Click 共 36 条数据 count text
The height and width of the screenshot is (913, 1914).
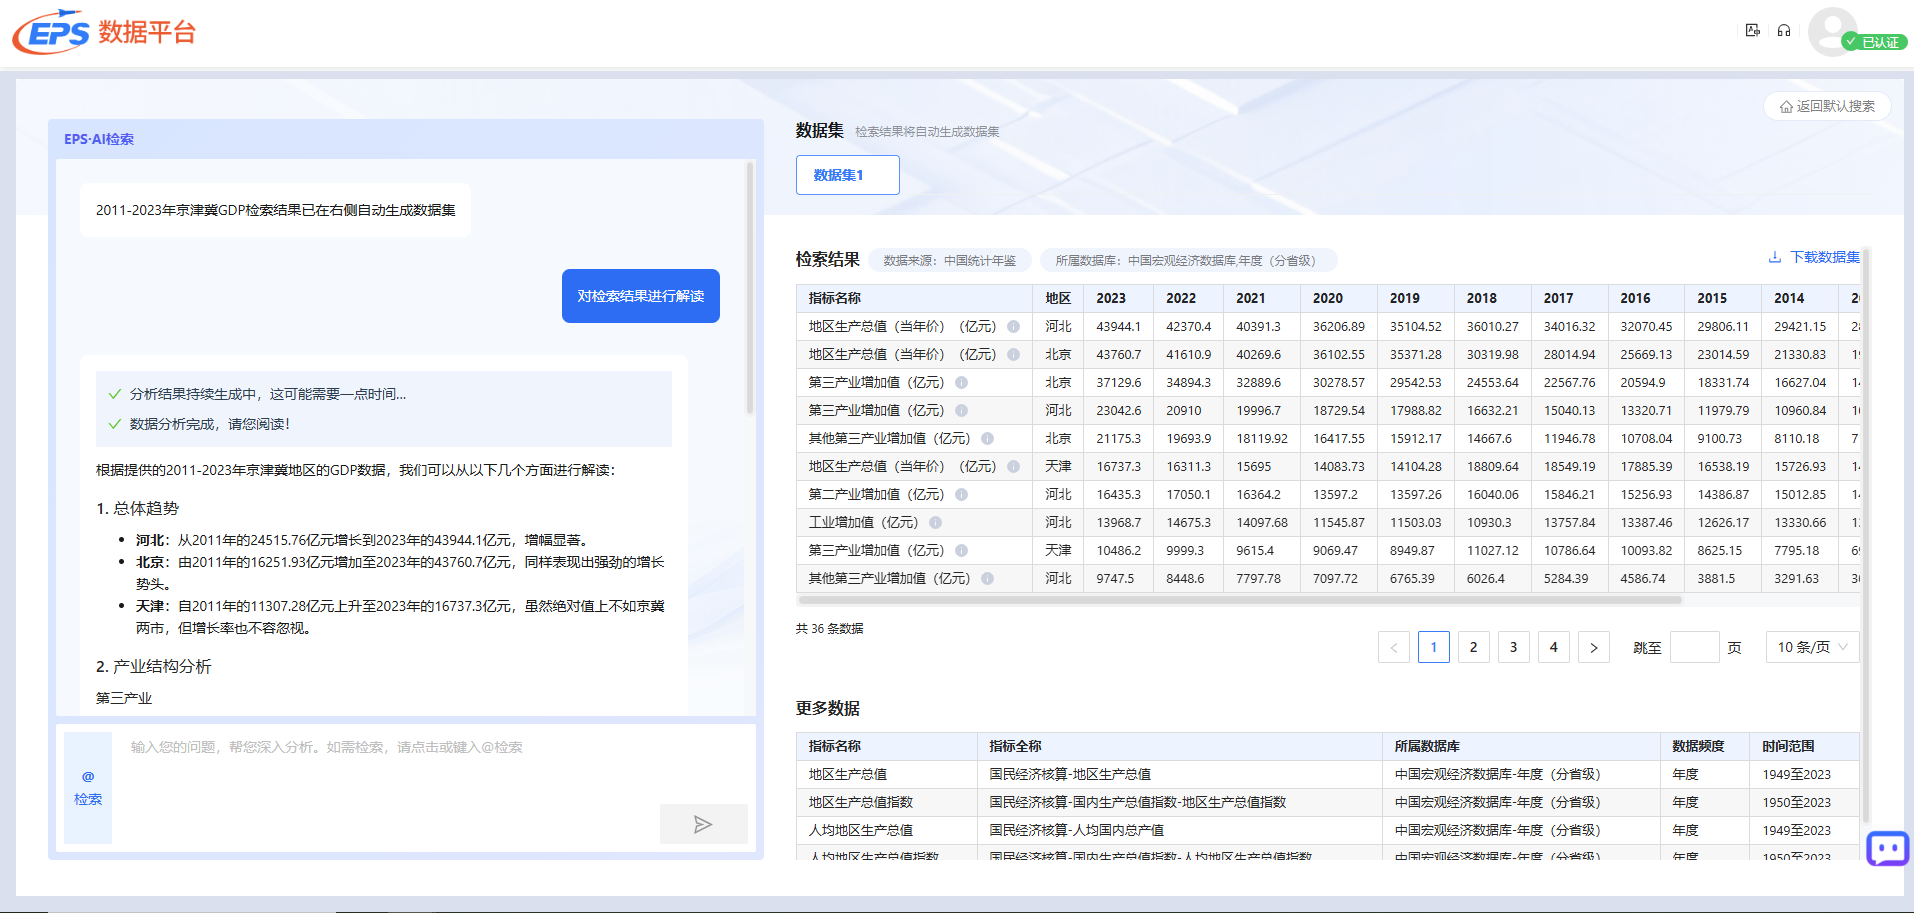tap(830, 628)
